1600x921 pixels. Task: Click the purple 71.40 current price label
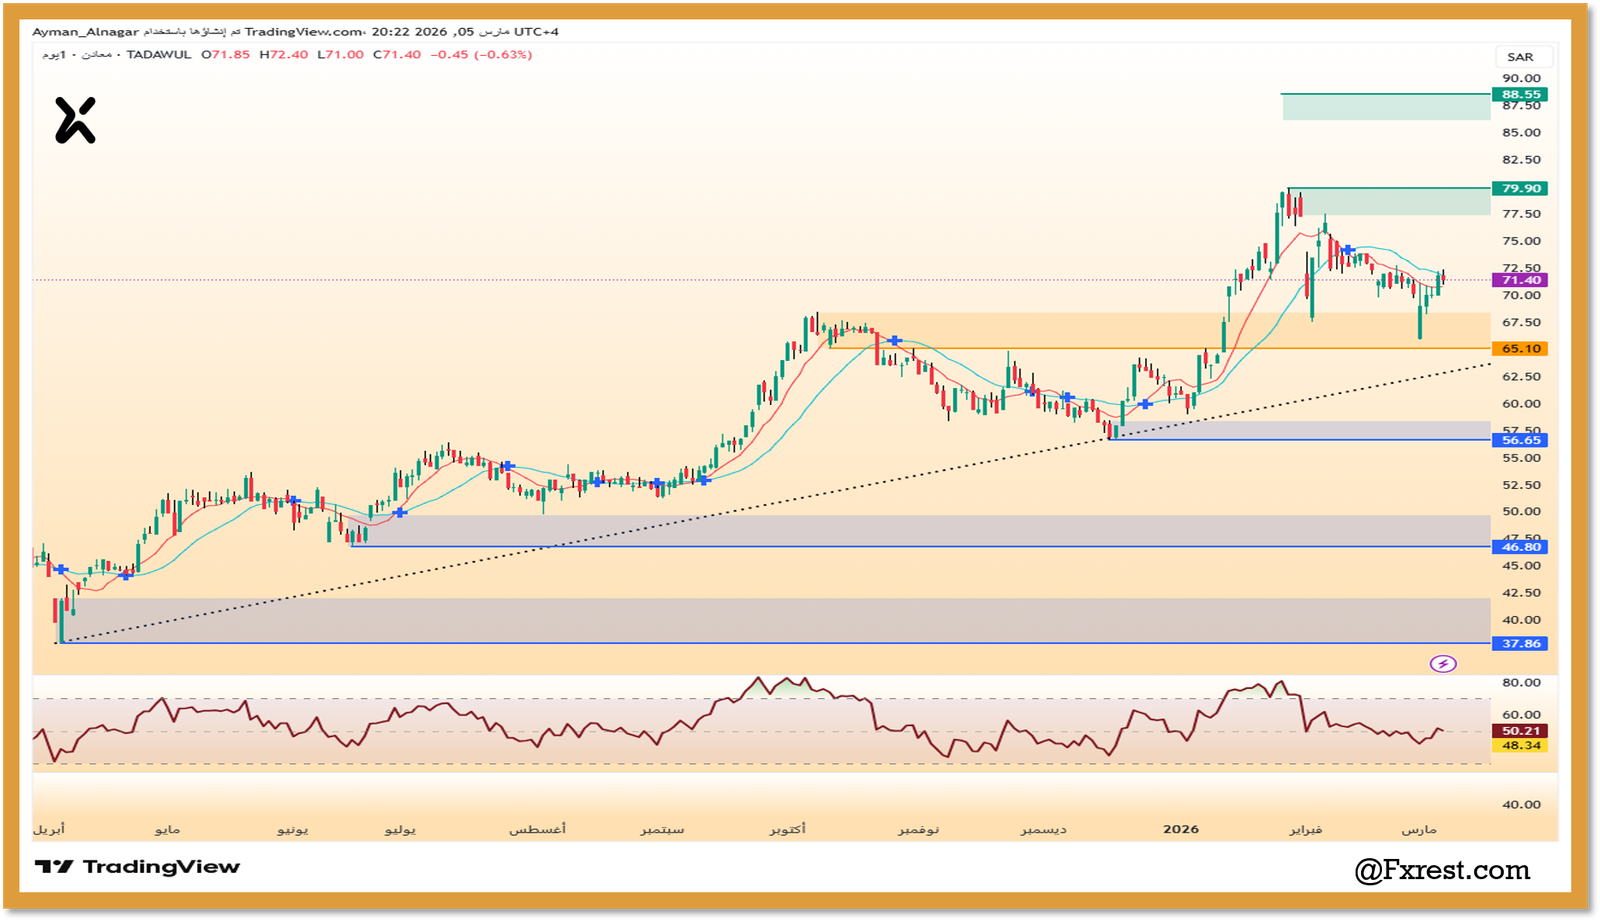coord(1520,280)
